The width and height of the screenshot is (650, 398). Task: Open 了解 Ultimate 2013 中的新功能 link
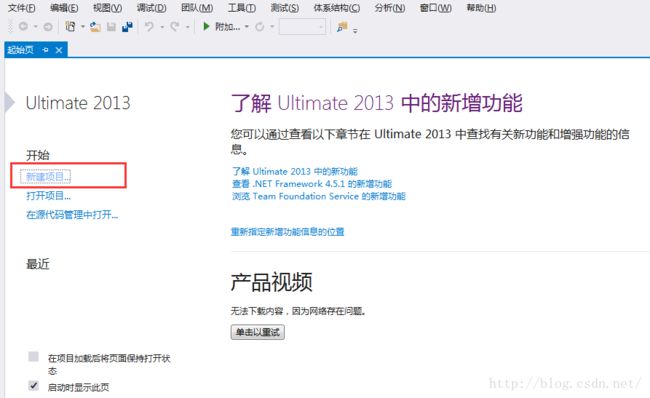click(x=294, y=171)
